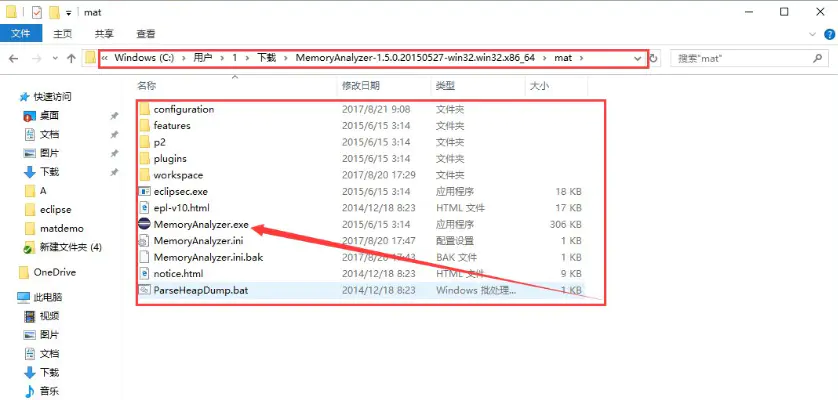Click 下载 in the address path
Viewport: 838px width, 400px height.
point(267,58)
